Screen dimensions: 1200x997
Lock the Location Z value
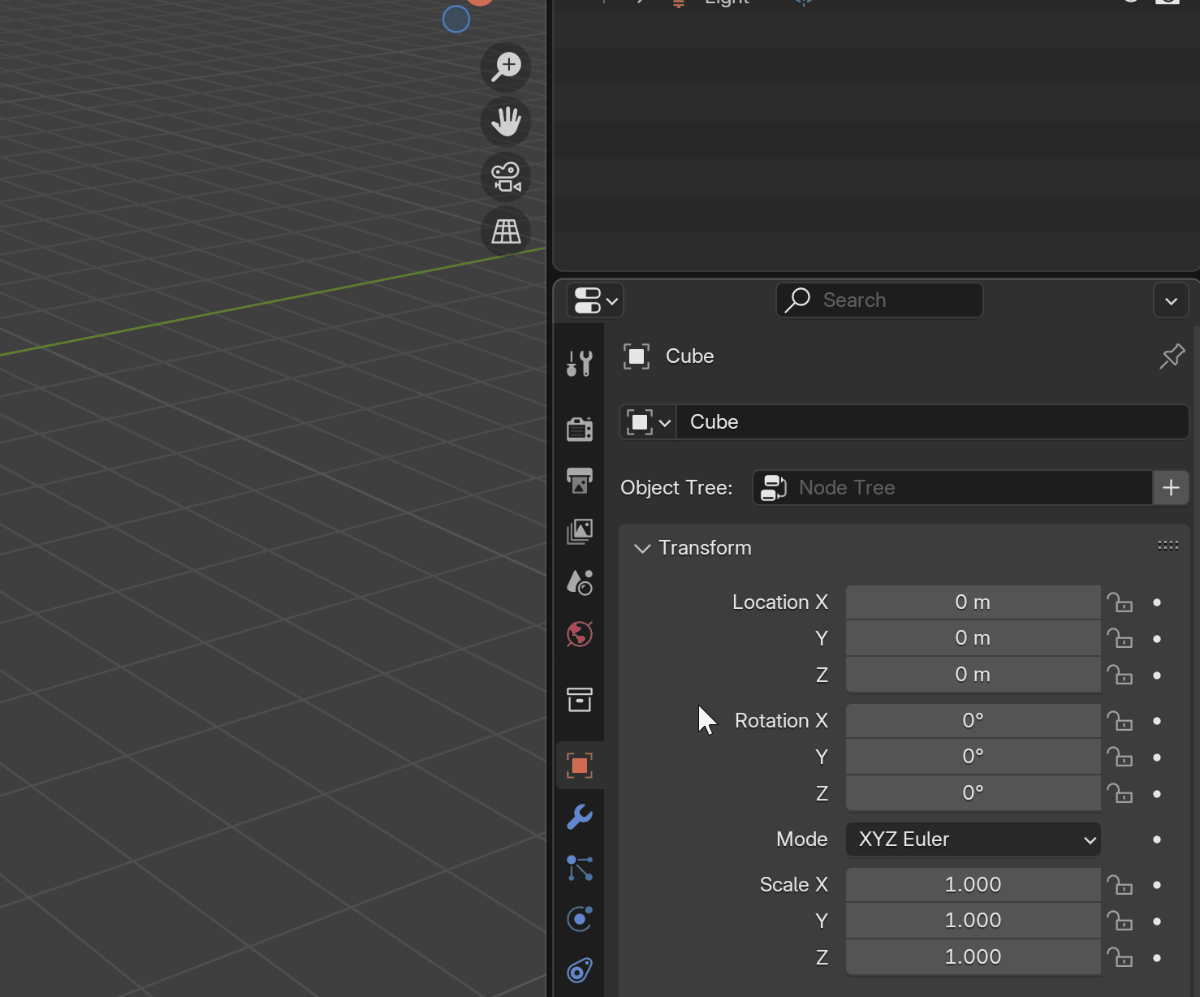[1119, 676]
